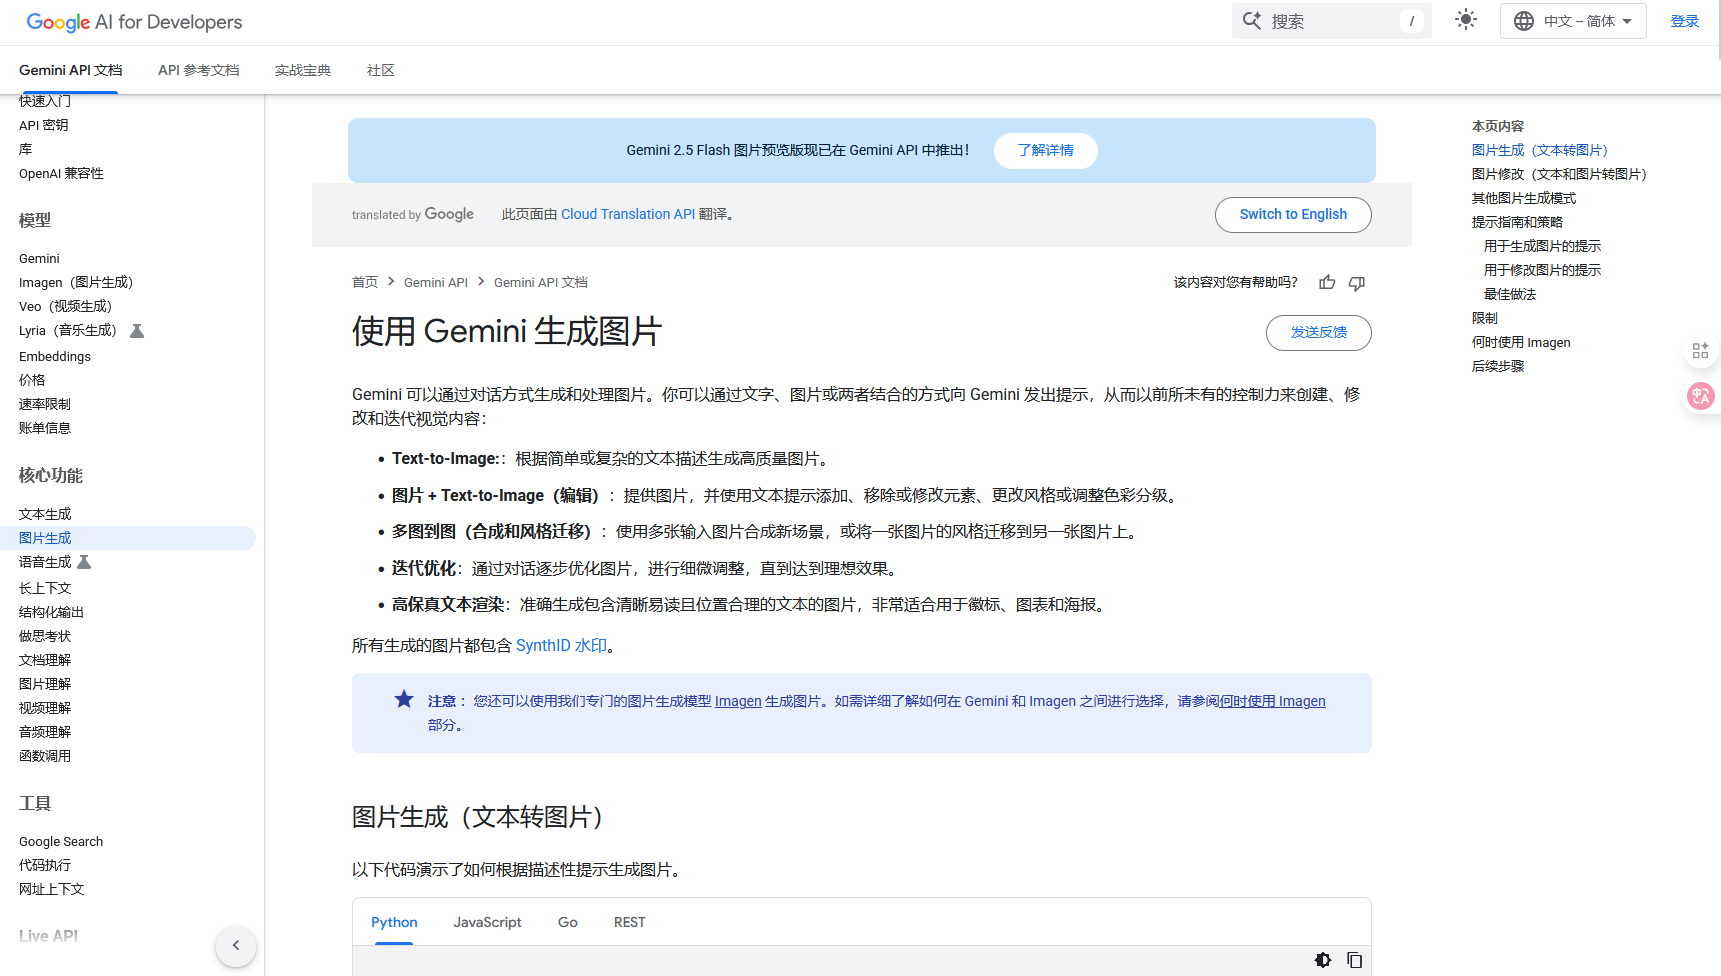1721x976 pixels.
Task: Open 快速入门 in the sidebar
Action: [x=45, y=101]
